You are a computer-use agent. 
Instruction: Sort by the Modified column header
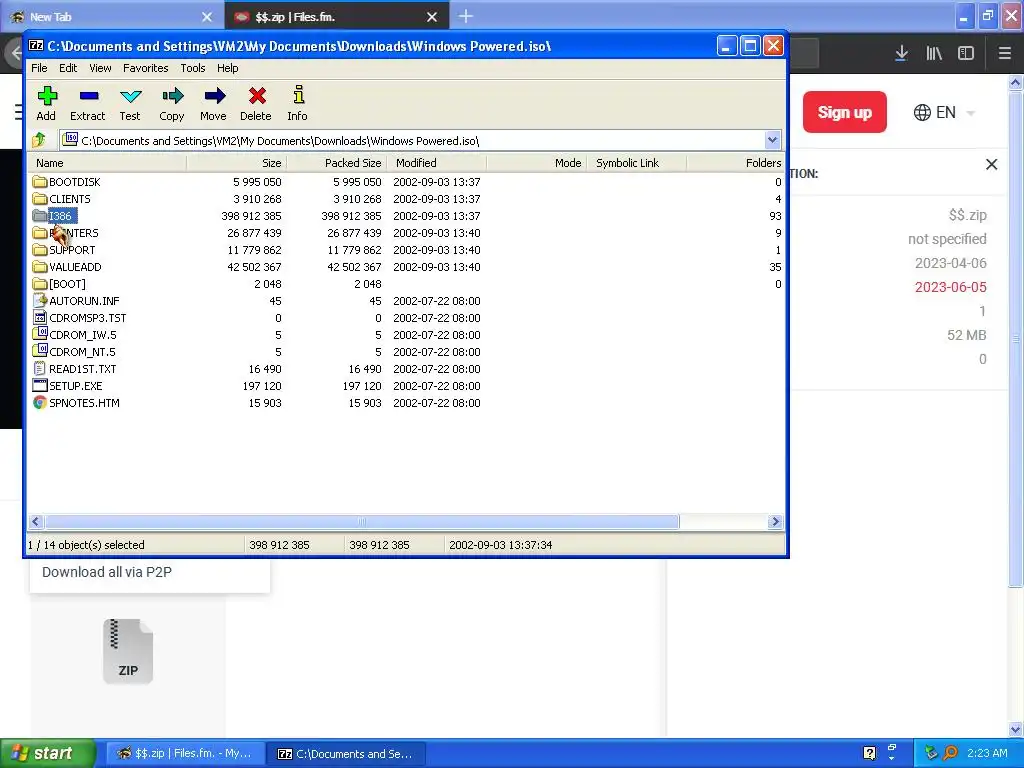tap(437, 163)
